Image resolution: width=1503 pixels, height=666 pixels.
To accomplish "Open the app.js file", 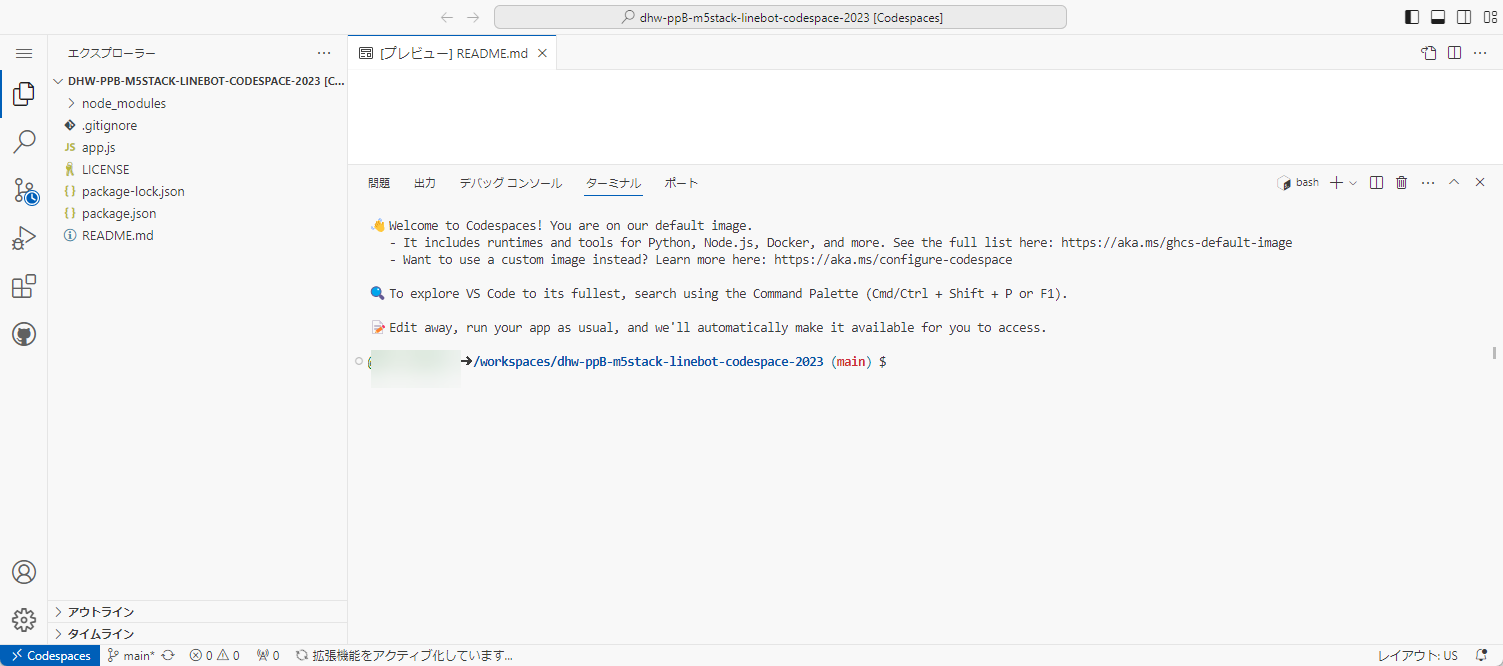I will click(198, 147).
